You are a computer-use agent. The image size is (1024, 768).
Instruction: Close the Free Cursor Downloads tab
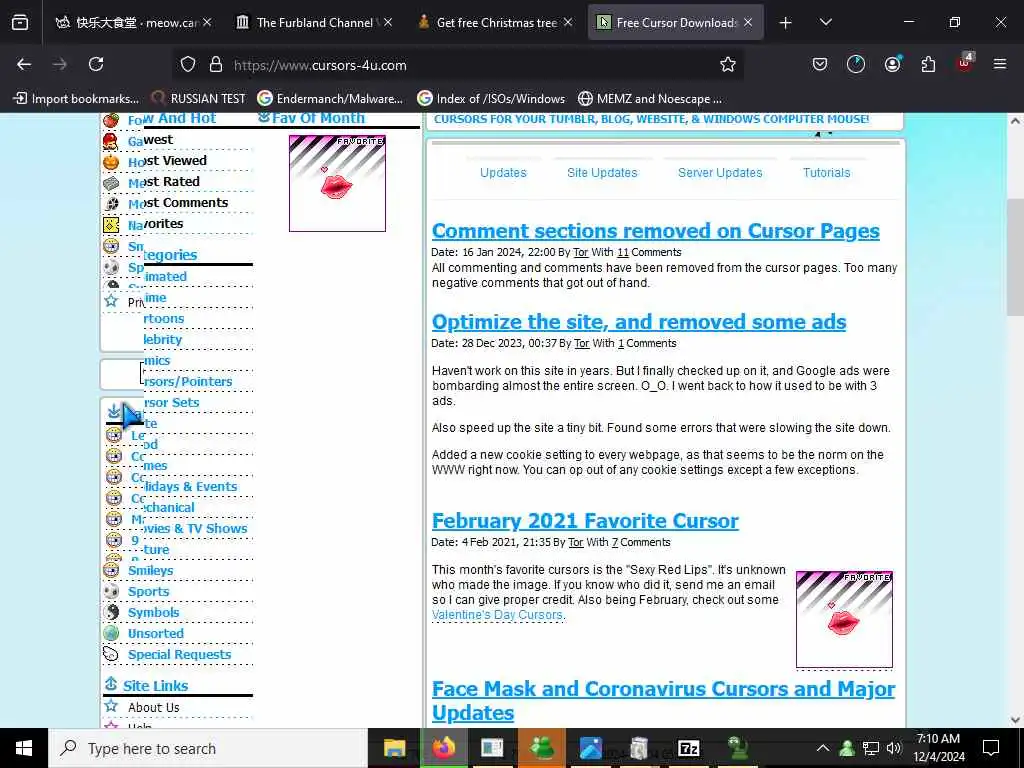pos(748,23)
